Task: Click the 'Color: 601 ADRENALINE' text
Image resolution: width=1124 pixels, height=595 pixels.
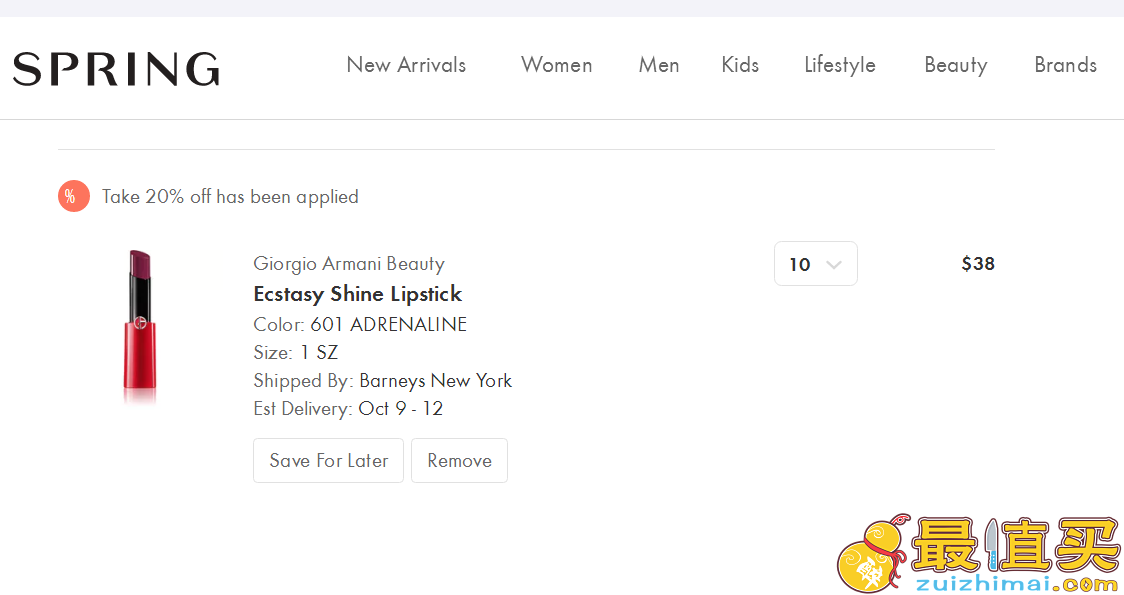Action: (x=360, y=324)
